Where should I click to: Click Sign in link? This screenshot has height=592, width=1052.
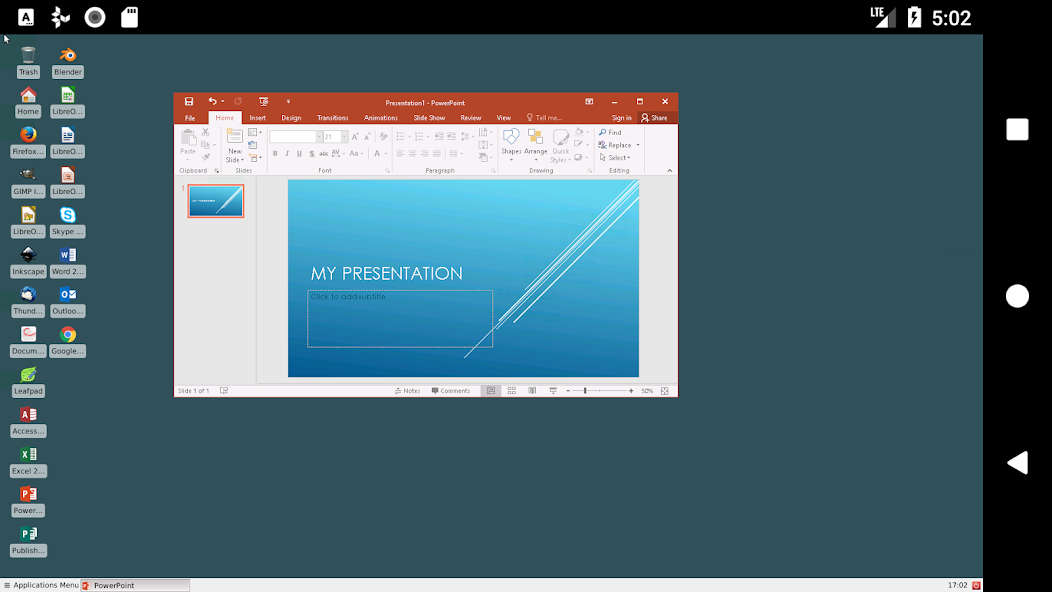(621, 118)
